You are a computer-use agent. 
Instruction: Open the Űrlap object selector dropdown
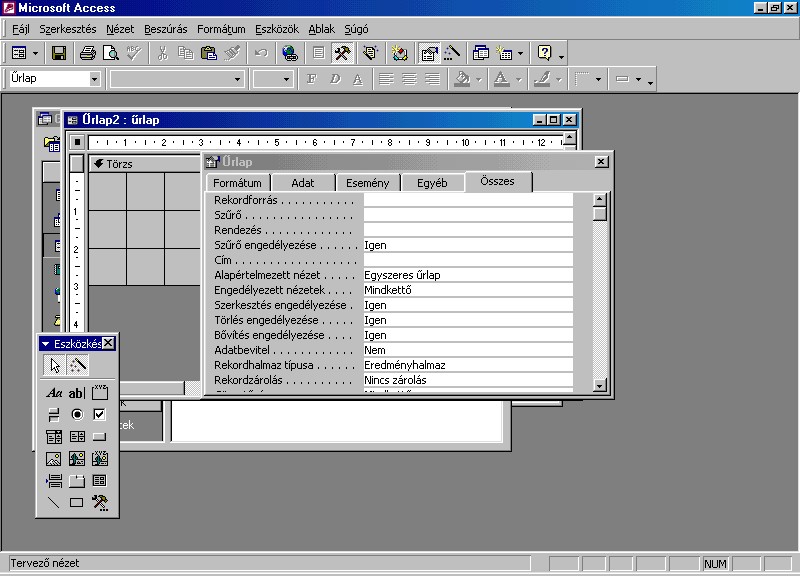point(95,79)
